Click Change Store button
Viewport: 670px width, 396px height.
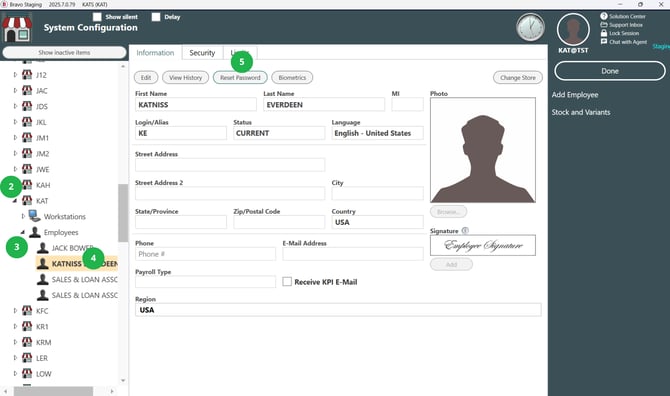tap(518, 78)
